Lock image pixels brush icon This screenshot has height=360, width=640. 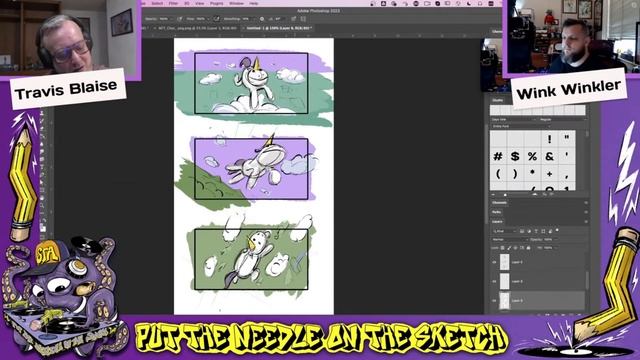[509, 248]
